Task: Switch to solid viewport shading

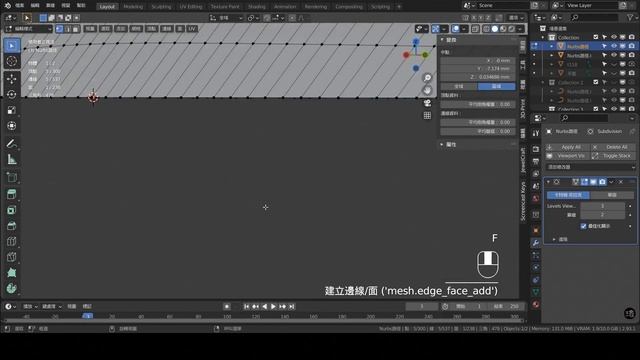Action: point(495,29)
